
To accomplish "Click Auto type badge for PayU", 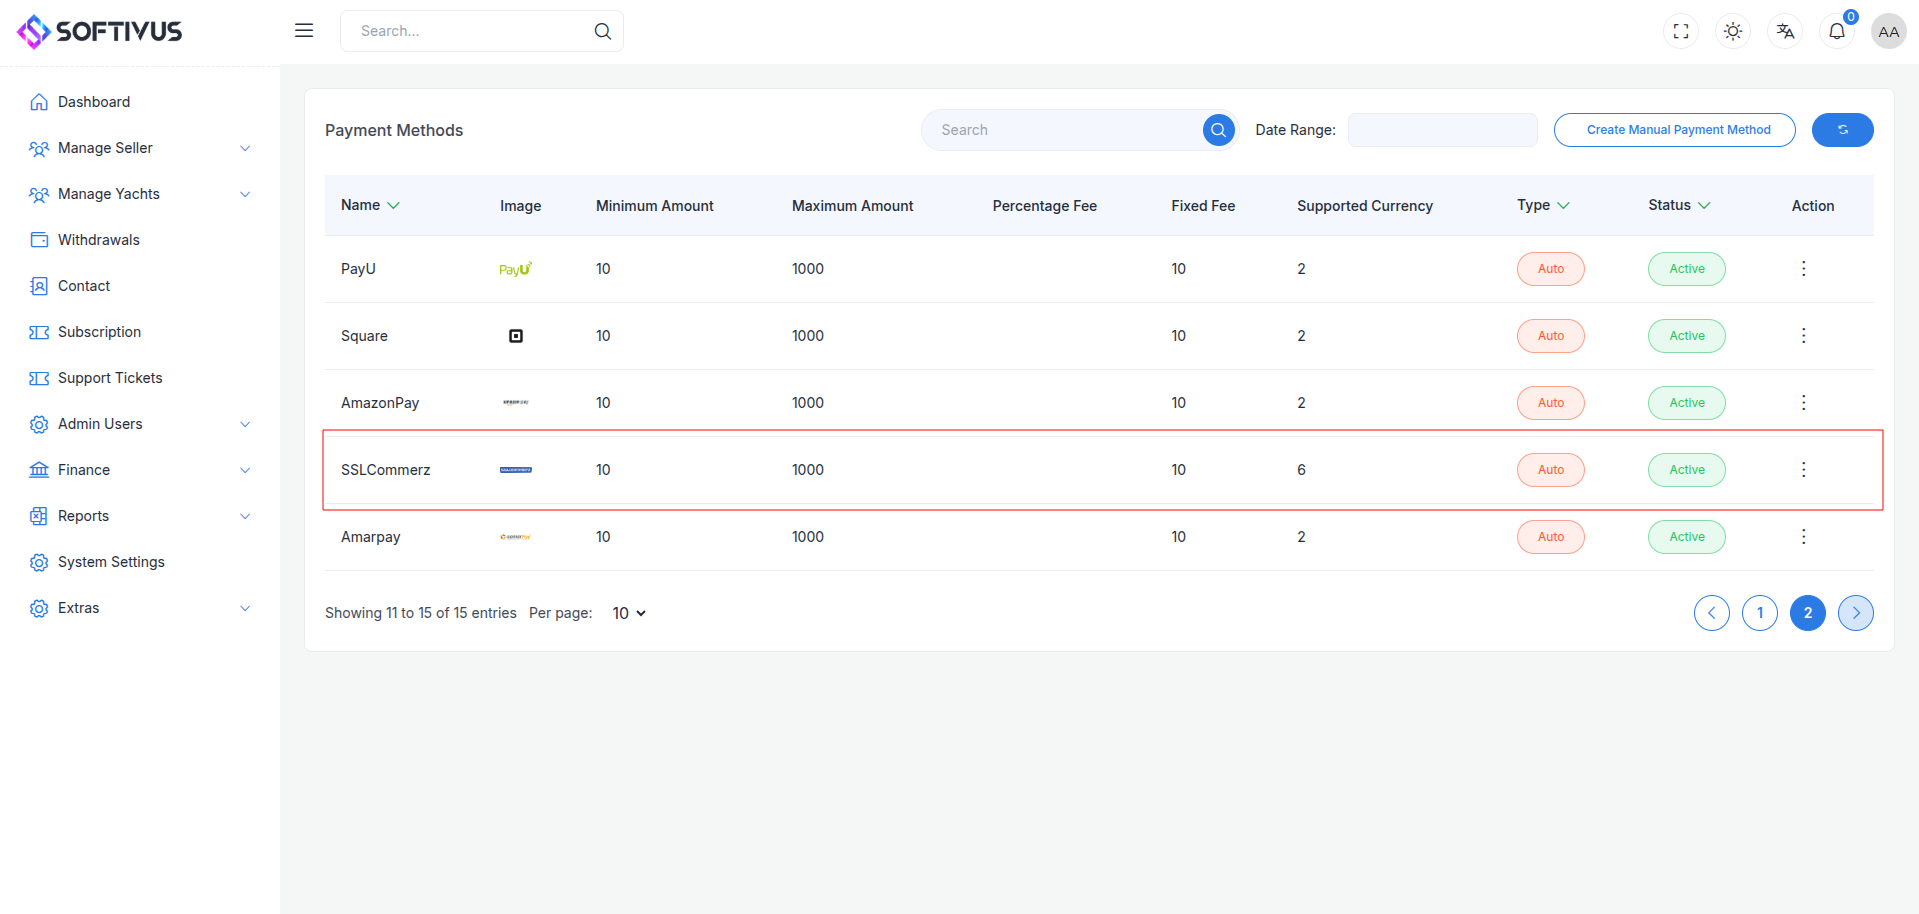I will point(1551,269).
